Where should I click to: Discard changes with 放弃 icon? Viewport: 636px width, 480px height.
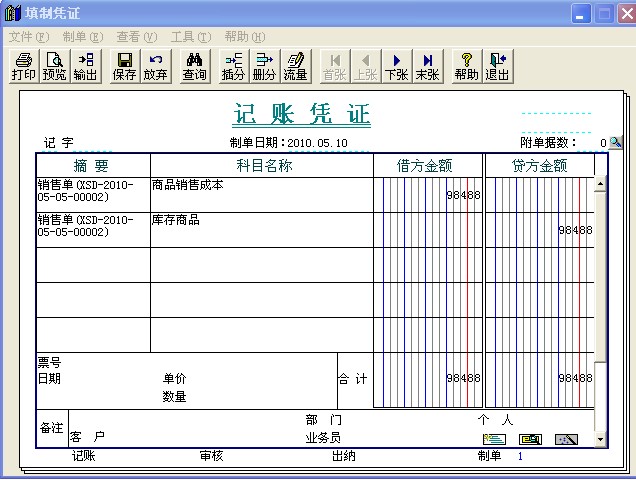(x=156, y=66)
